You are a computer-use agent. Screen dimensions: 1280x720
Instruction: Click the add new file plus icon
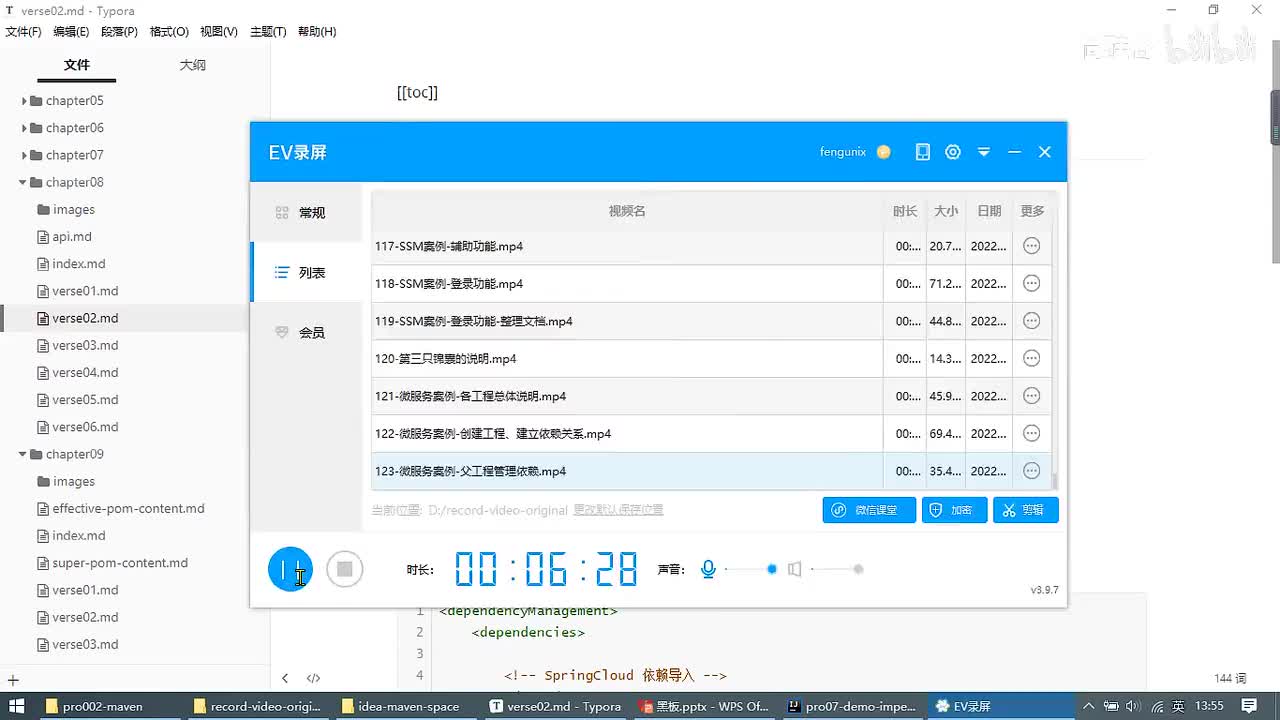point(13,679)
